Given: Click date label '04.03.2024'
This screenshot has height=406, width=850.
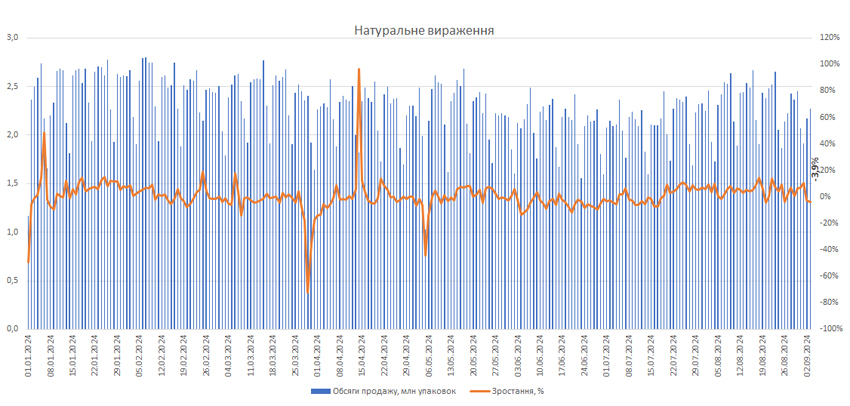Looking at the screenshot, I should pos(229,355).
